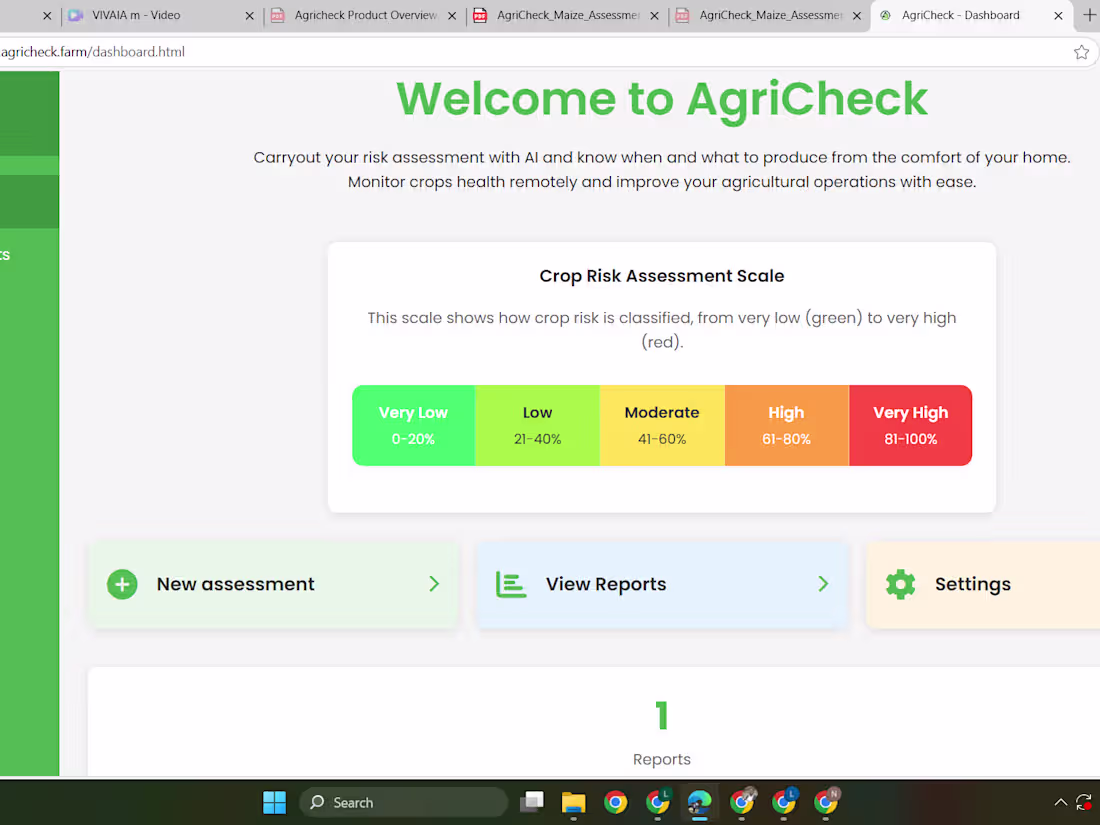Close the Agricheck Product Overview tab

(452, 15)
